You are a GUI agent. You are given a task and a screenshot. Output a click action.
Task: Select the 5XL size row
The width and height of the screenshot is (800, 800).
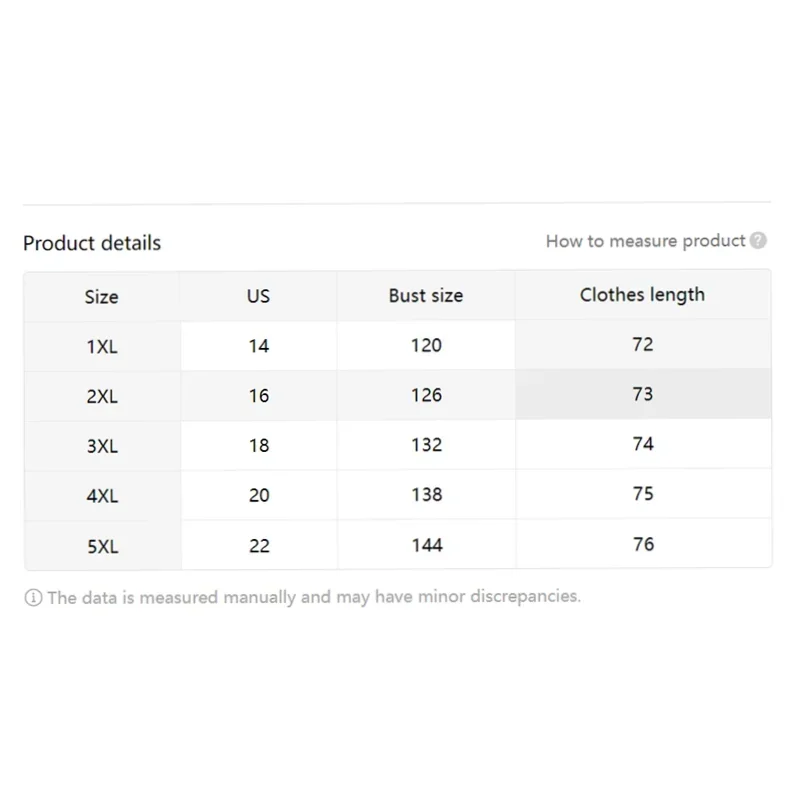coord(398,545)
